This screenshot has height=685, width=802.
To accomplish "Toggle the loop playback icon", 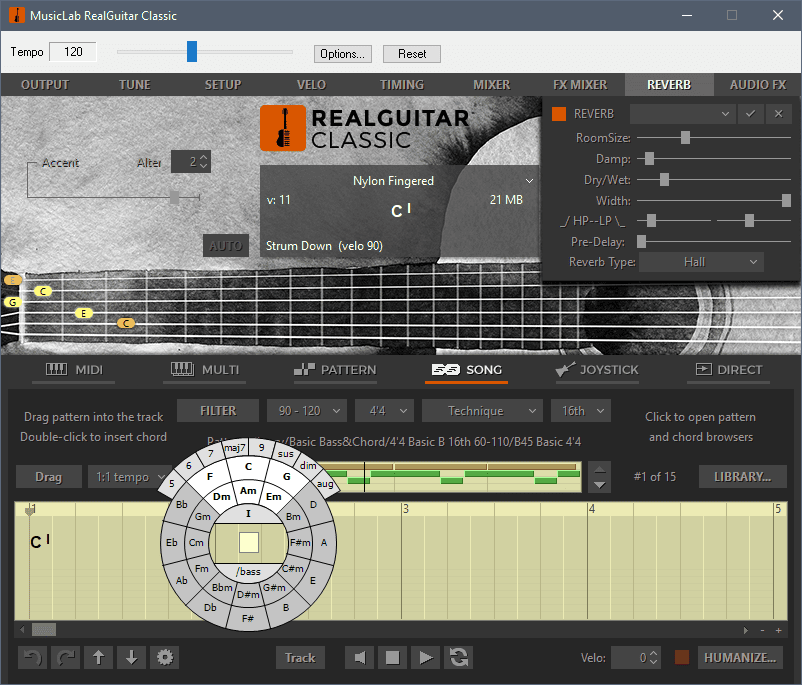I will (459, 657).
